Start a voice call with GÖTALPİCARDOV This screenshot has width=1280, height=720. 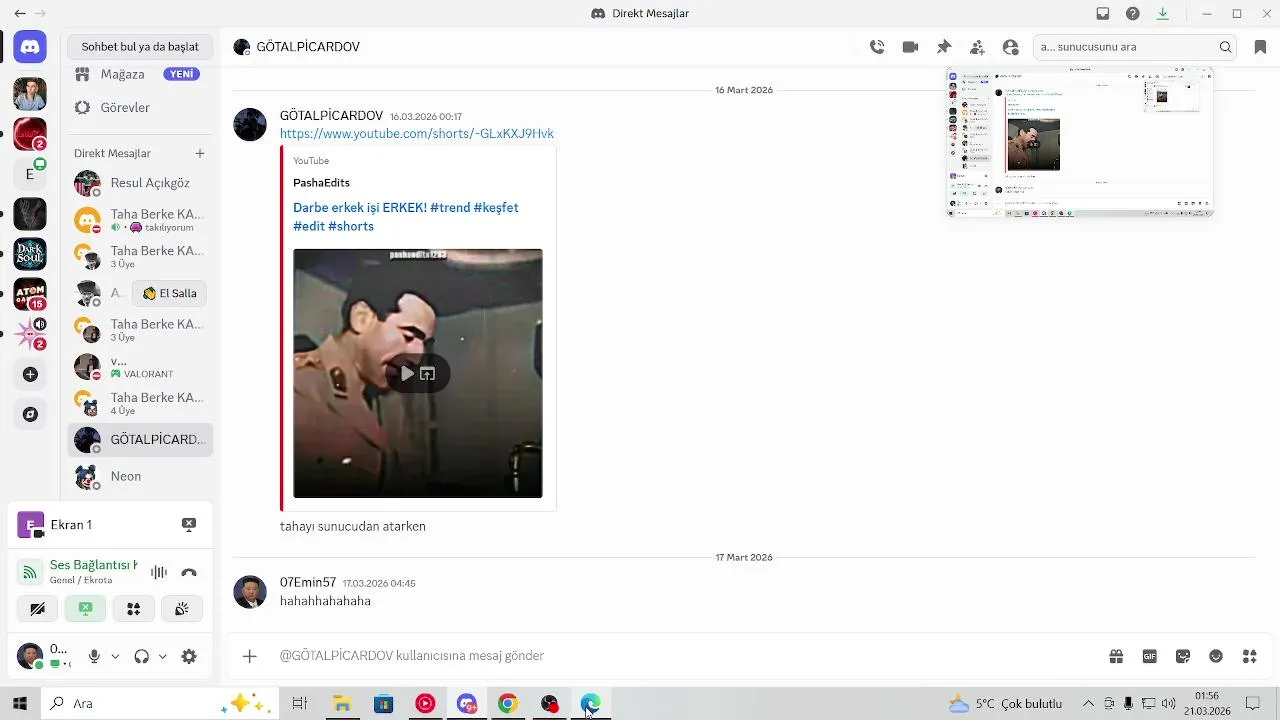coord(877,47)
